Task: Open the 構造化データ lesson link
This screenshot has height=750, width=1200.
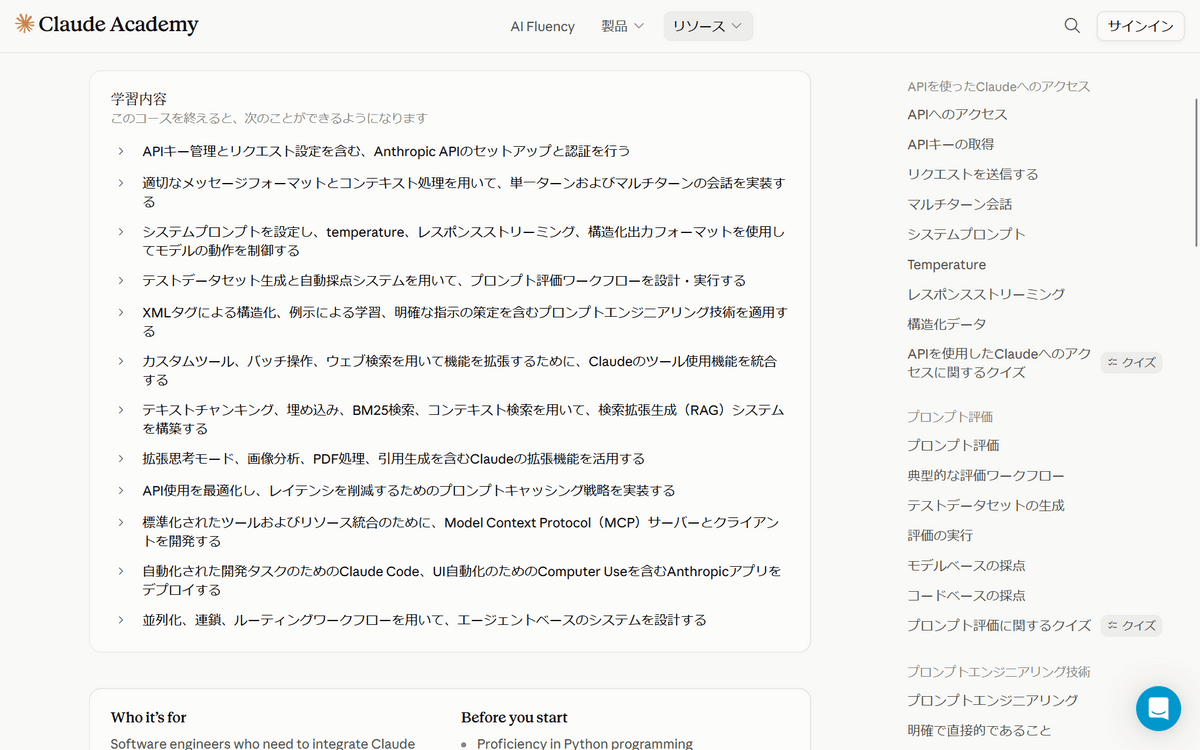Action: pyautogui.click(x=946, y=324)
